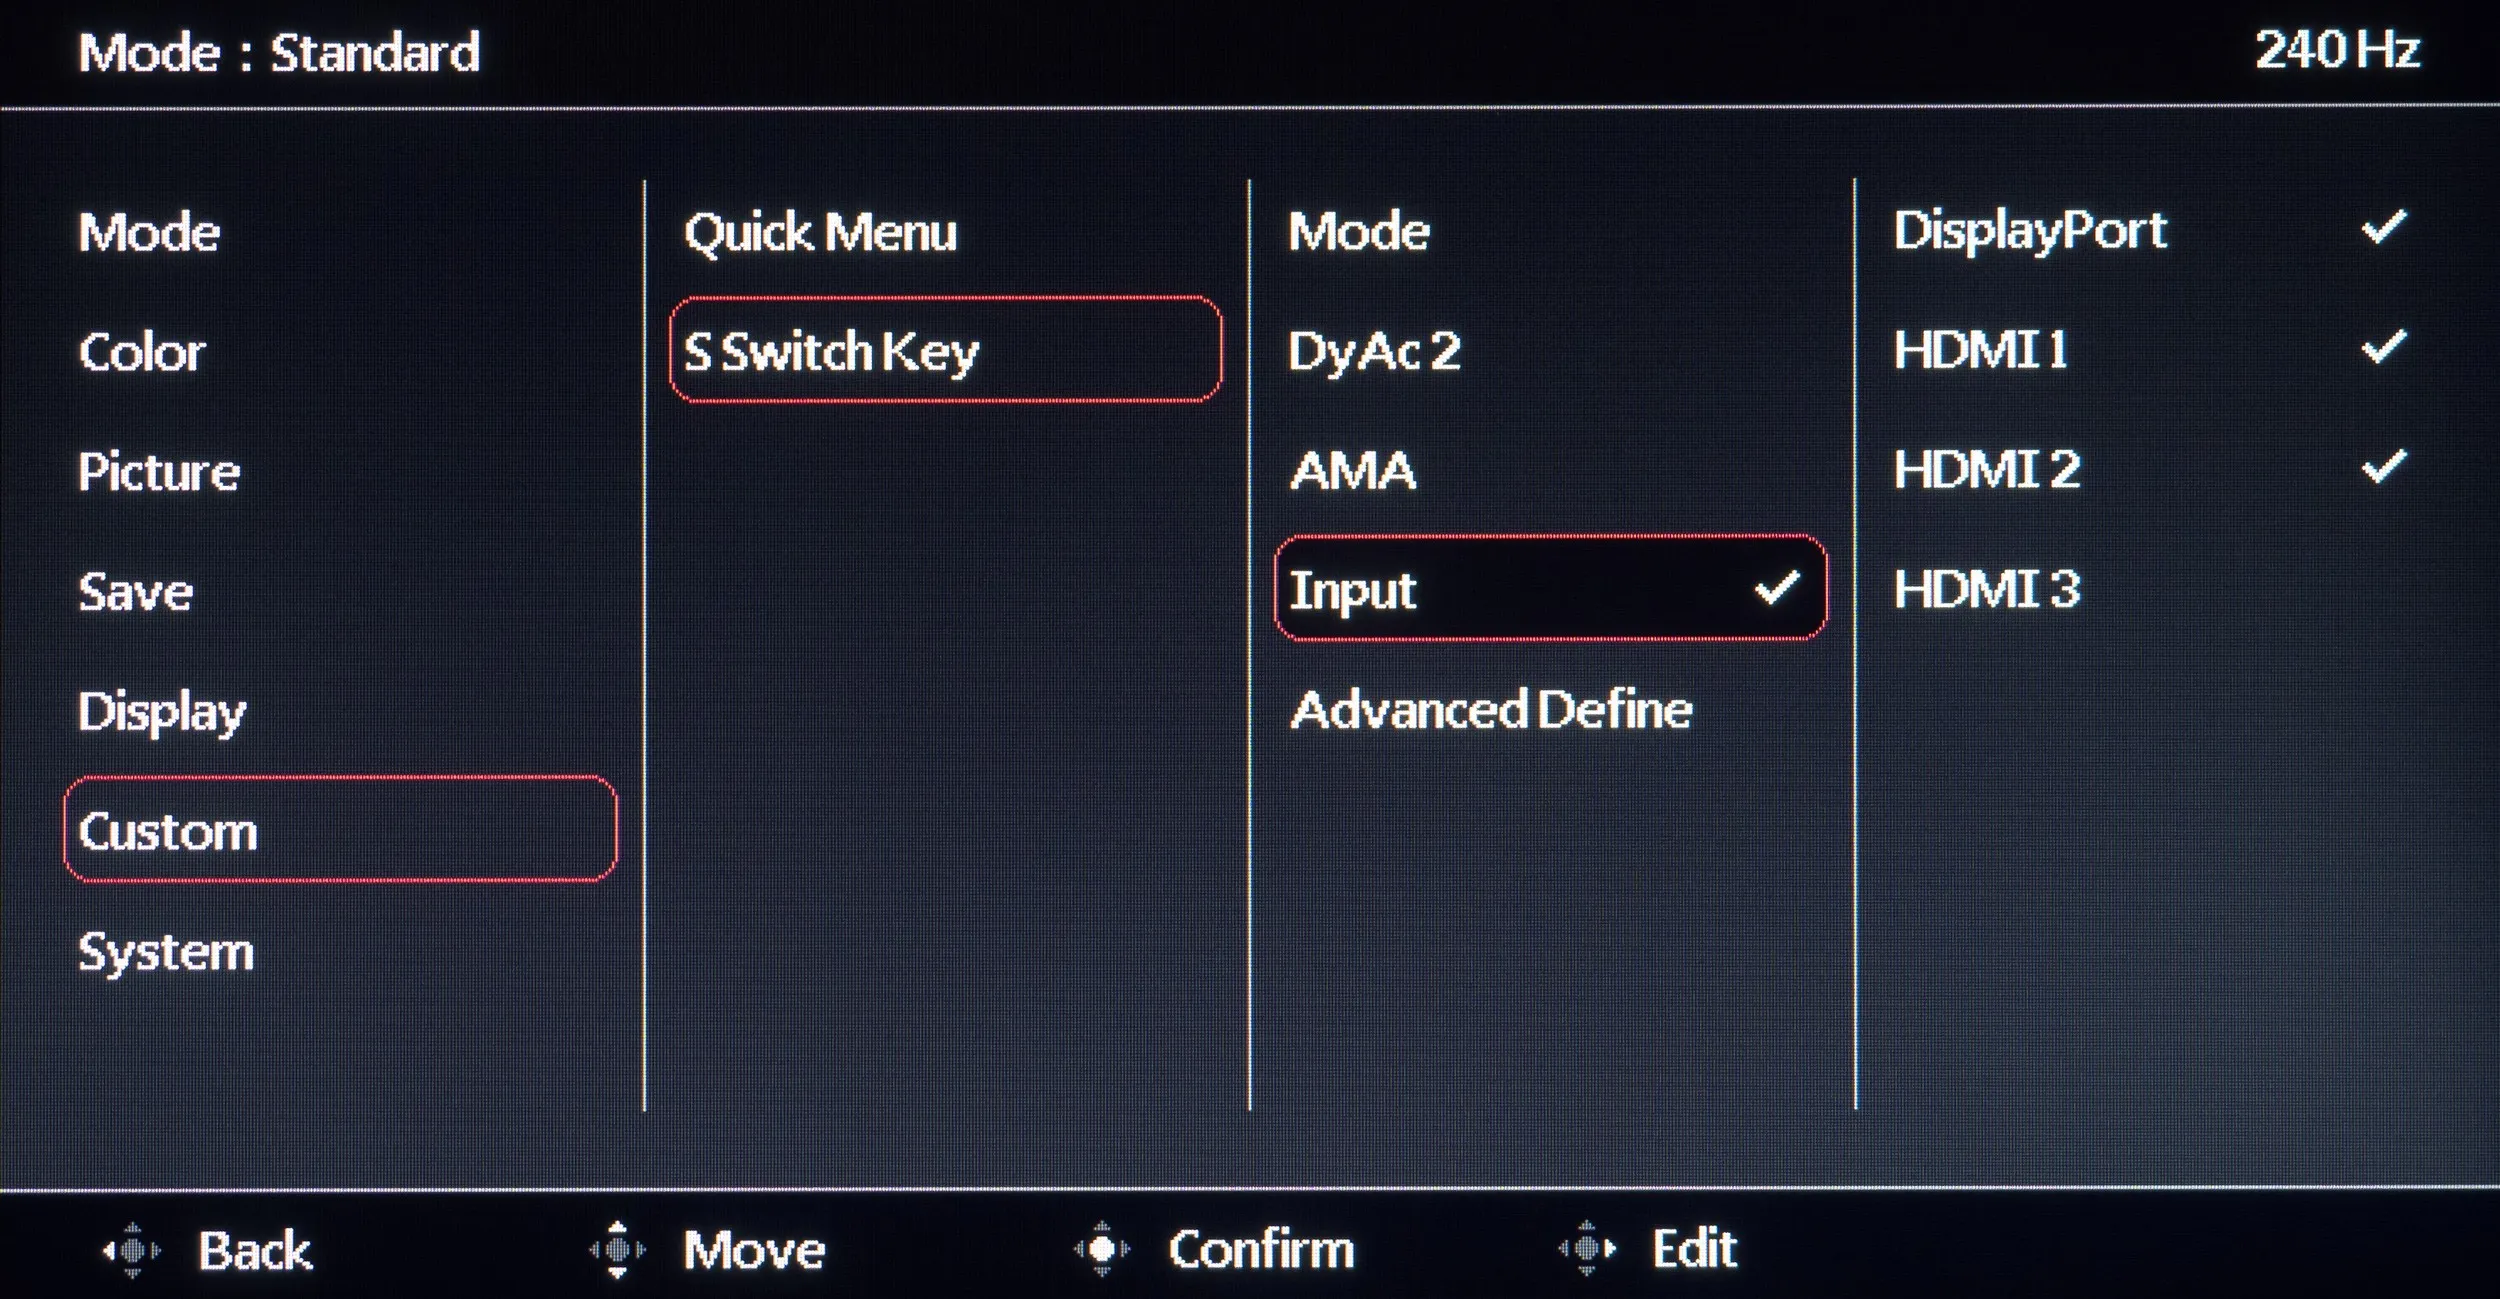Select Advanced Define option
This screenshot has height=1299, width=2500.
1490,709
